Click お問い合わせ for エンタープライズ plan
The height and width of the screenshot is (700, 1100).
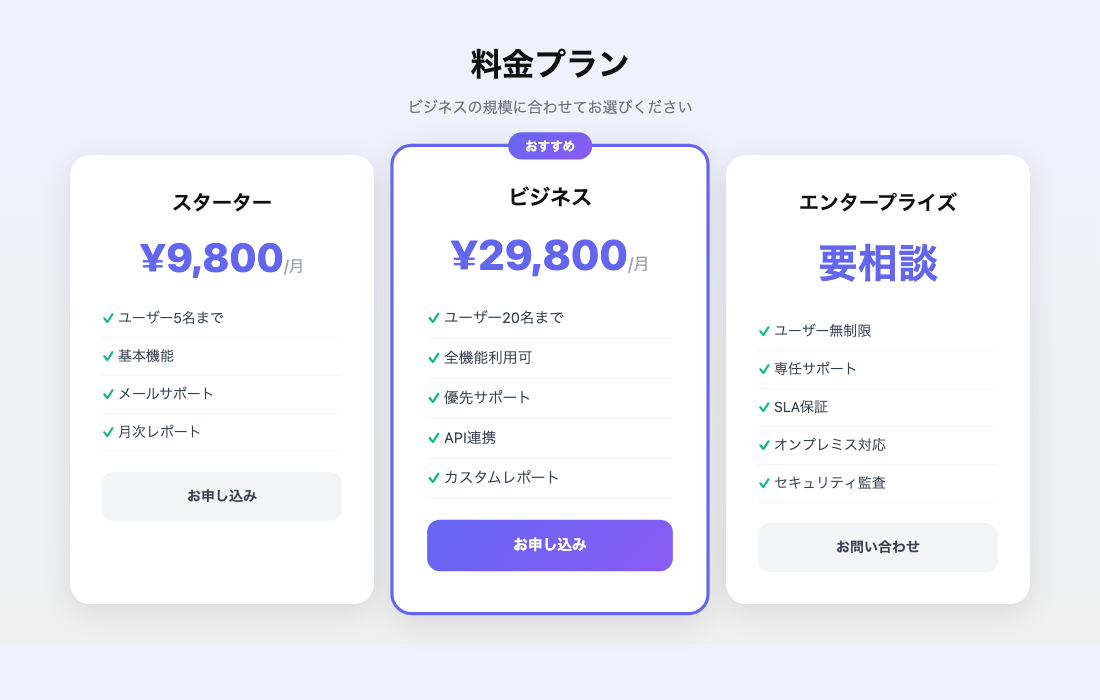click(877, 547)
